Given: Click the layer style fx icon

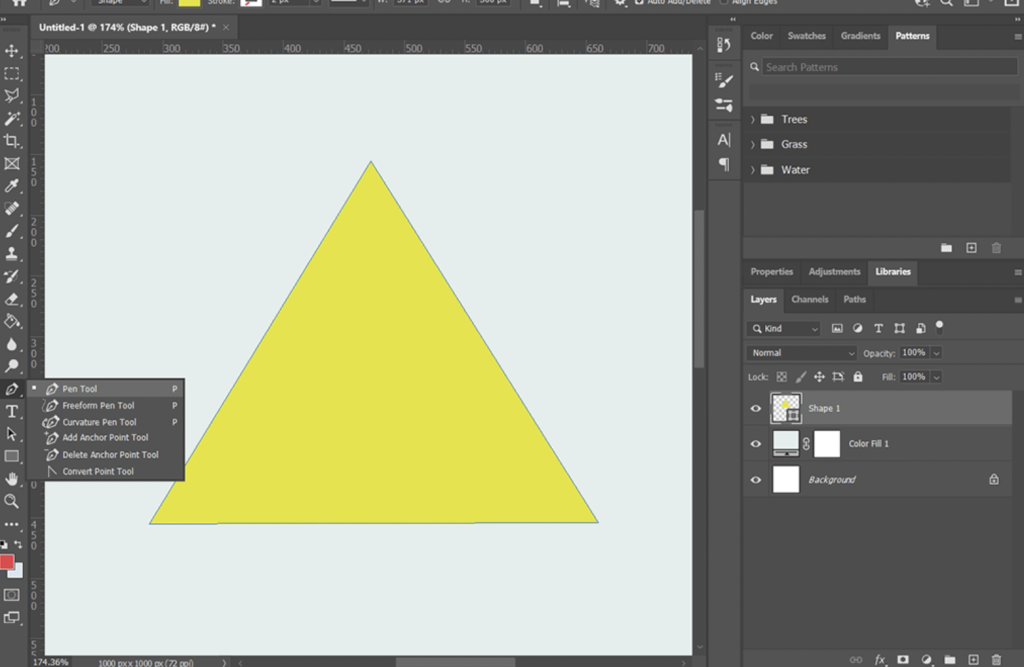Looking at the screenshot, I should point(880,660).
